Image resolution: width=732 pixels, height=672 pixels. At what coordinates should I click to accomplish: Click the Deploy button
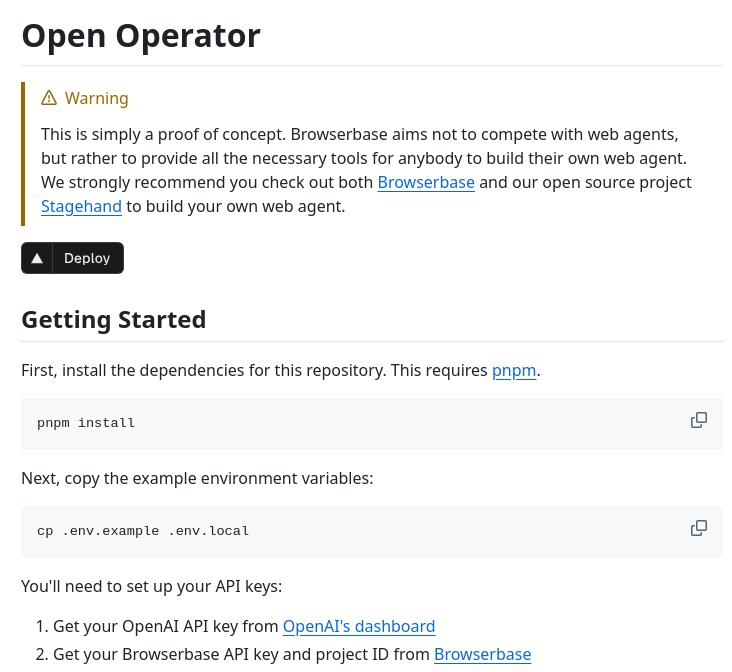point(72,258)
